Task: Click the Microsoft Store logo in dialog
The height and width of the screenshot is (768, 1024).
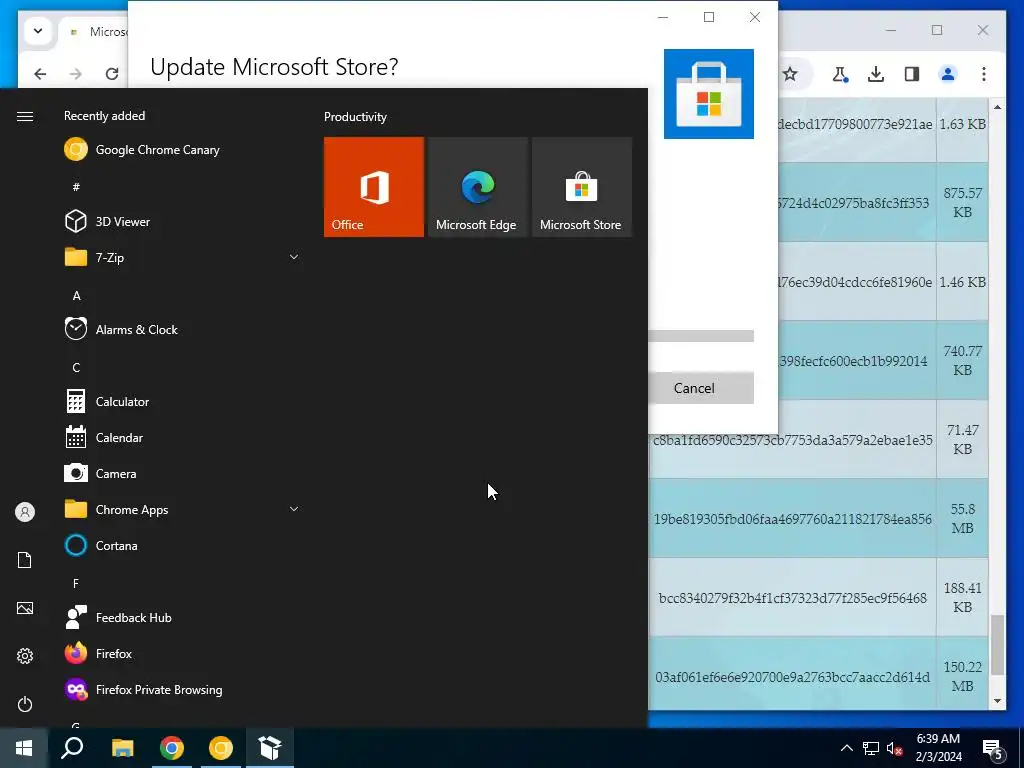Action: [x=709, y=94]
